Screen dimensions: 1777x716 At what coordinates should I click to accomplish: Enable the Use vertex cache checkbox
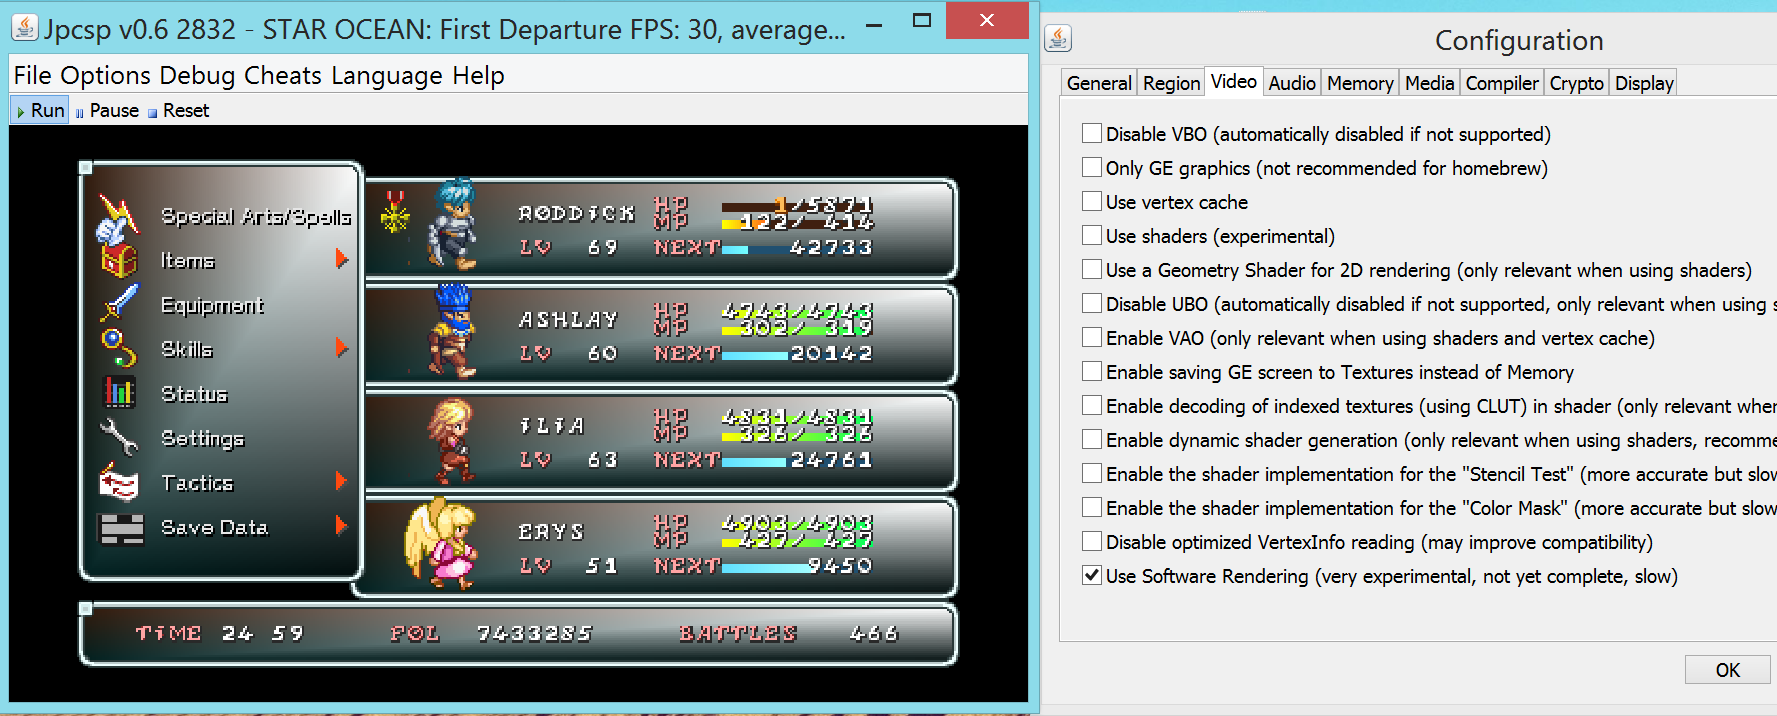(x=1092, y=202)
